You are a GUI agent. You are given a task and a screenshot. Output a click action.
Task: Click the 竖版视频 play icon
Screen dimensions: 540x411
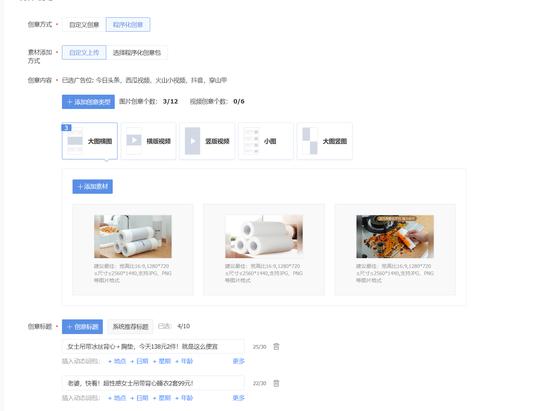(x=193, y=141)
